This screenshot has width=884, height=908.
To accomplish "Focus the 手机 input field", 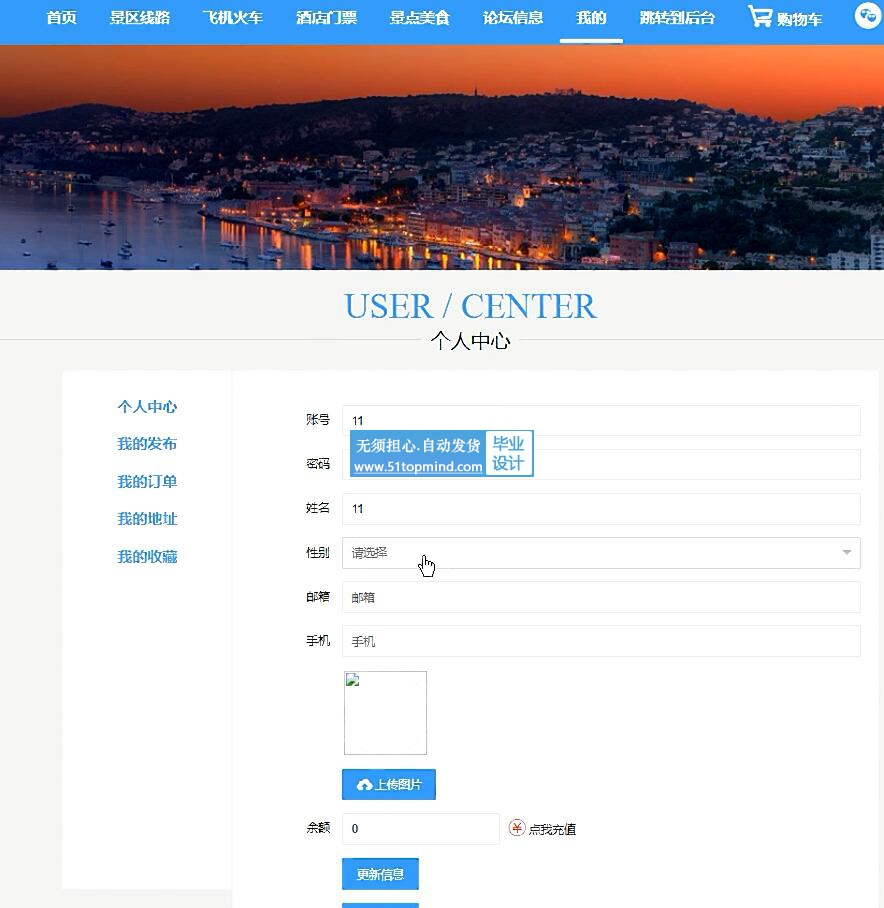I will point(601,641).
